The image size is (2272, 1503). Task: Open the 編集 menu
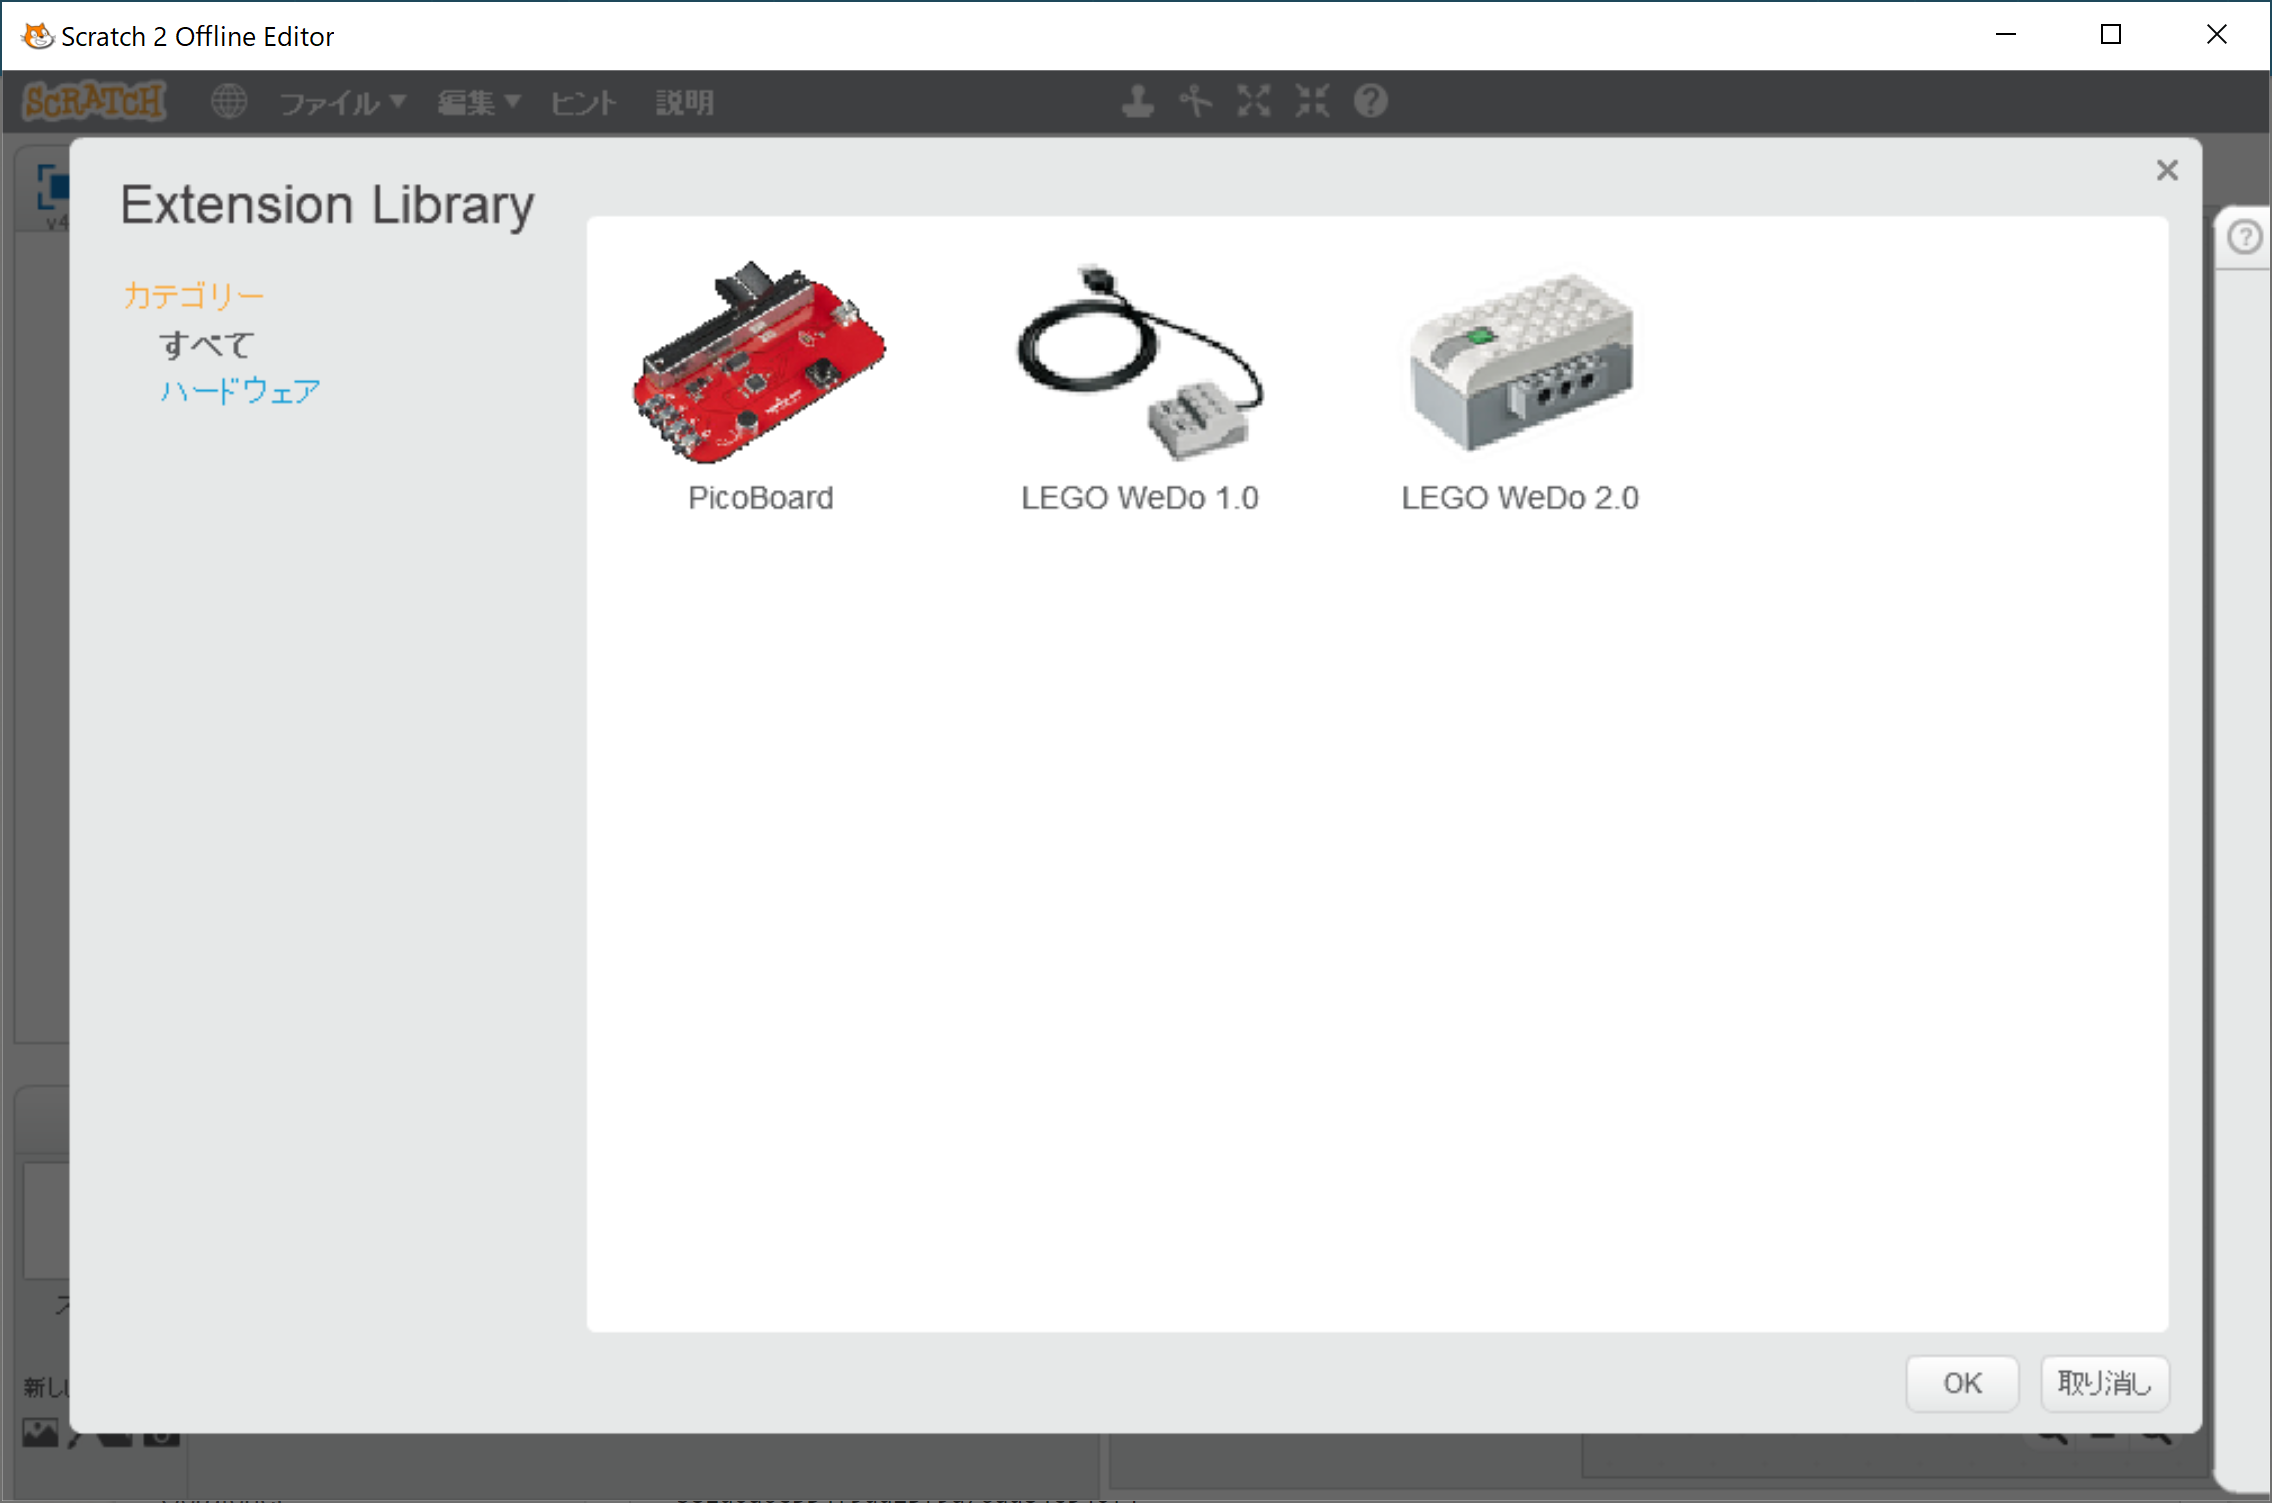click(479, 102)
